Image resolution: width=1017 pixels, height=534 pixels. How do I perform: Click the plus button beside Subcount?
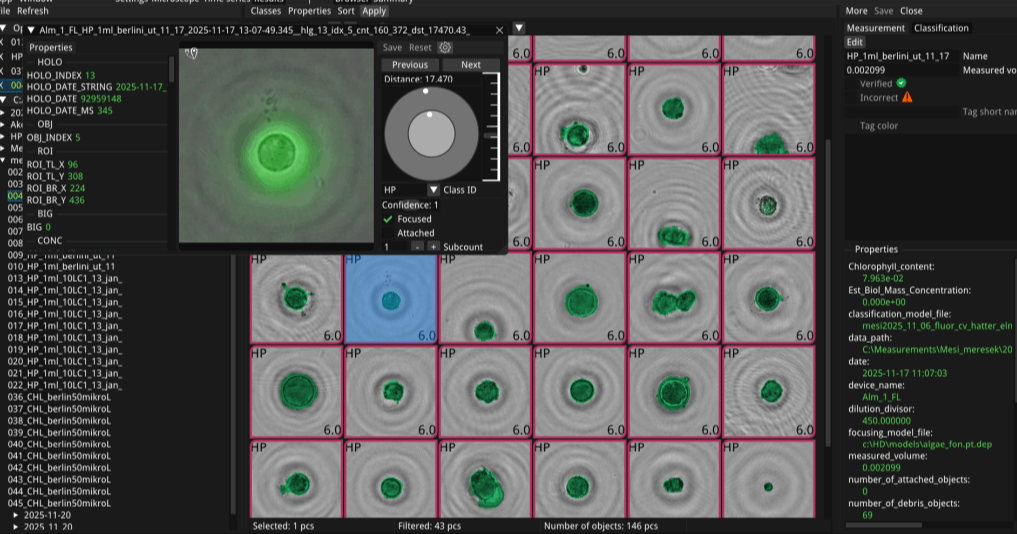pos(433,246)
